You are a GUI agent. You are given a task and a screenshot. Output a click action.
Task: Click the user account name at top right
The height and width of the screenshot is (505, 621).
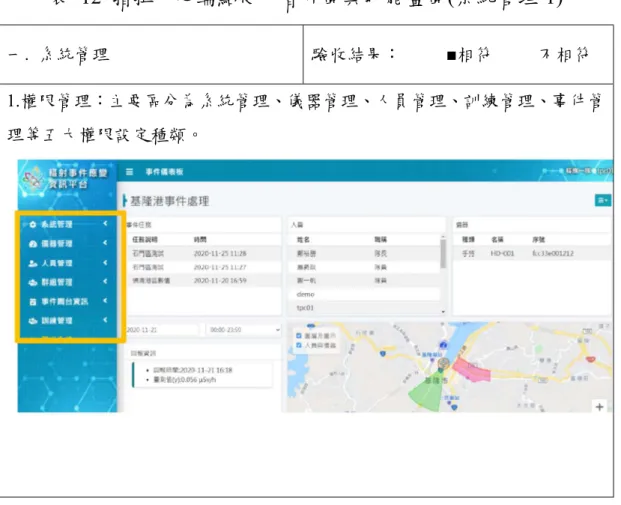tap(588, 171)
